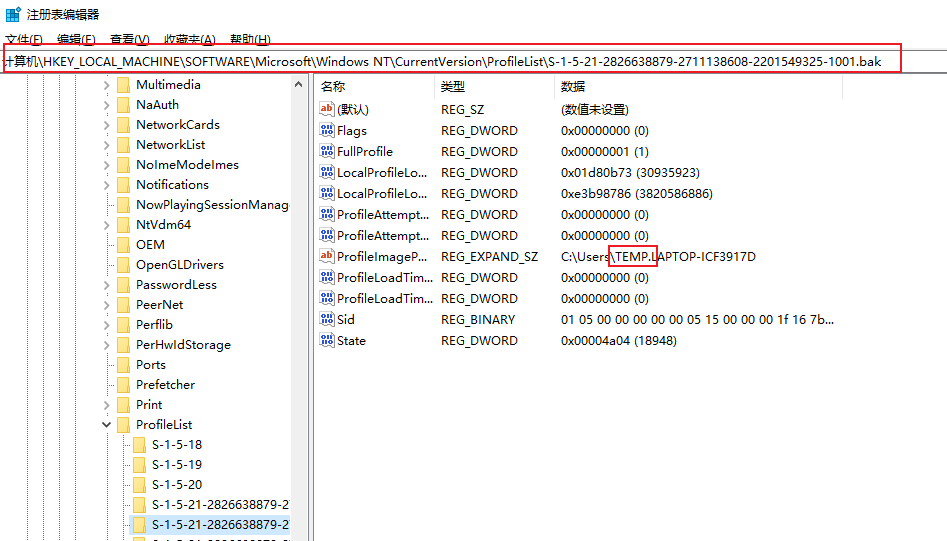Image resolution: width=947 pixels, height=541 pixels.
Task: Click the NetworkCards folder icon
Action: 123,124
